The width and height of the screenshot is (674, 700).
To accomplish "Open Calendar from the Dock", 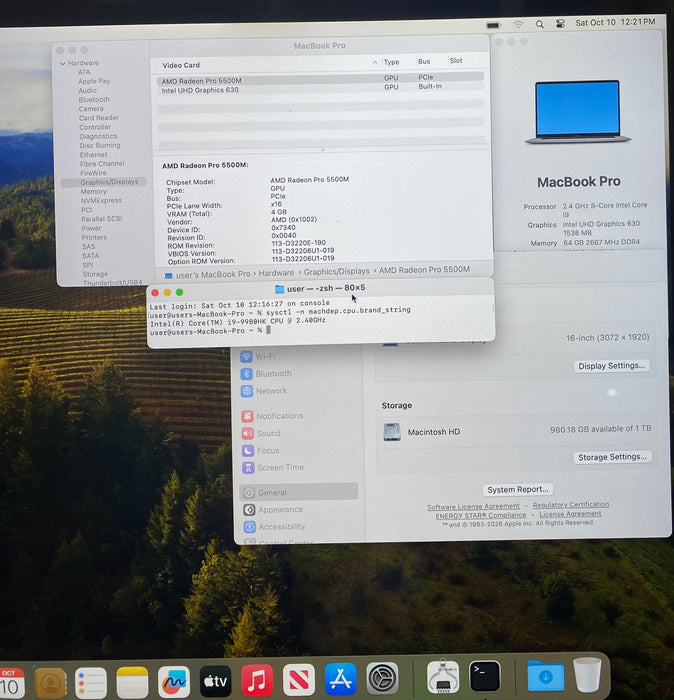I will pyautogui.click(x=11, y=683).
